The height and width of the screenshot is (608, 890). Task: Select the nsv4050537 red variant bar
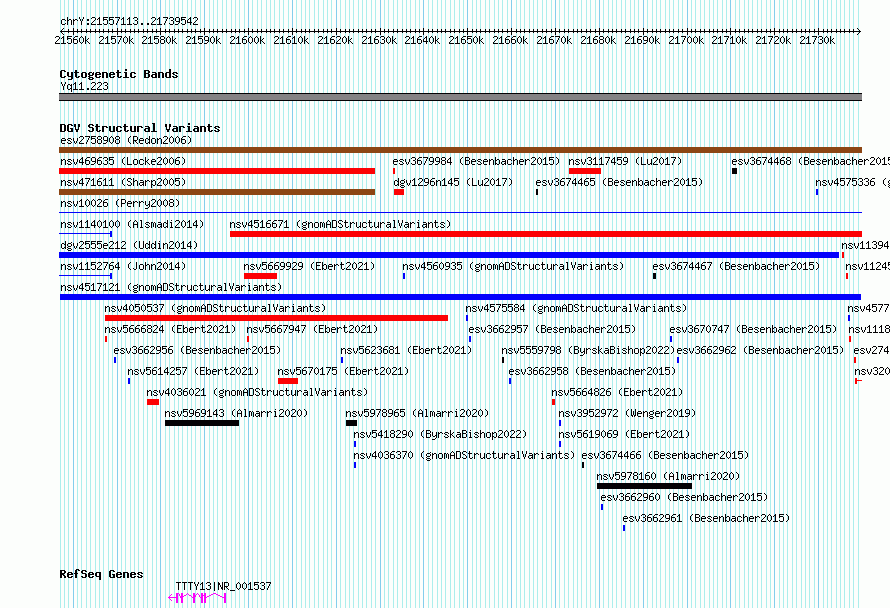pyautogui.click(x=276, y=318)
